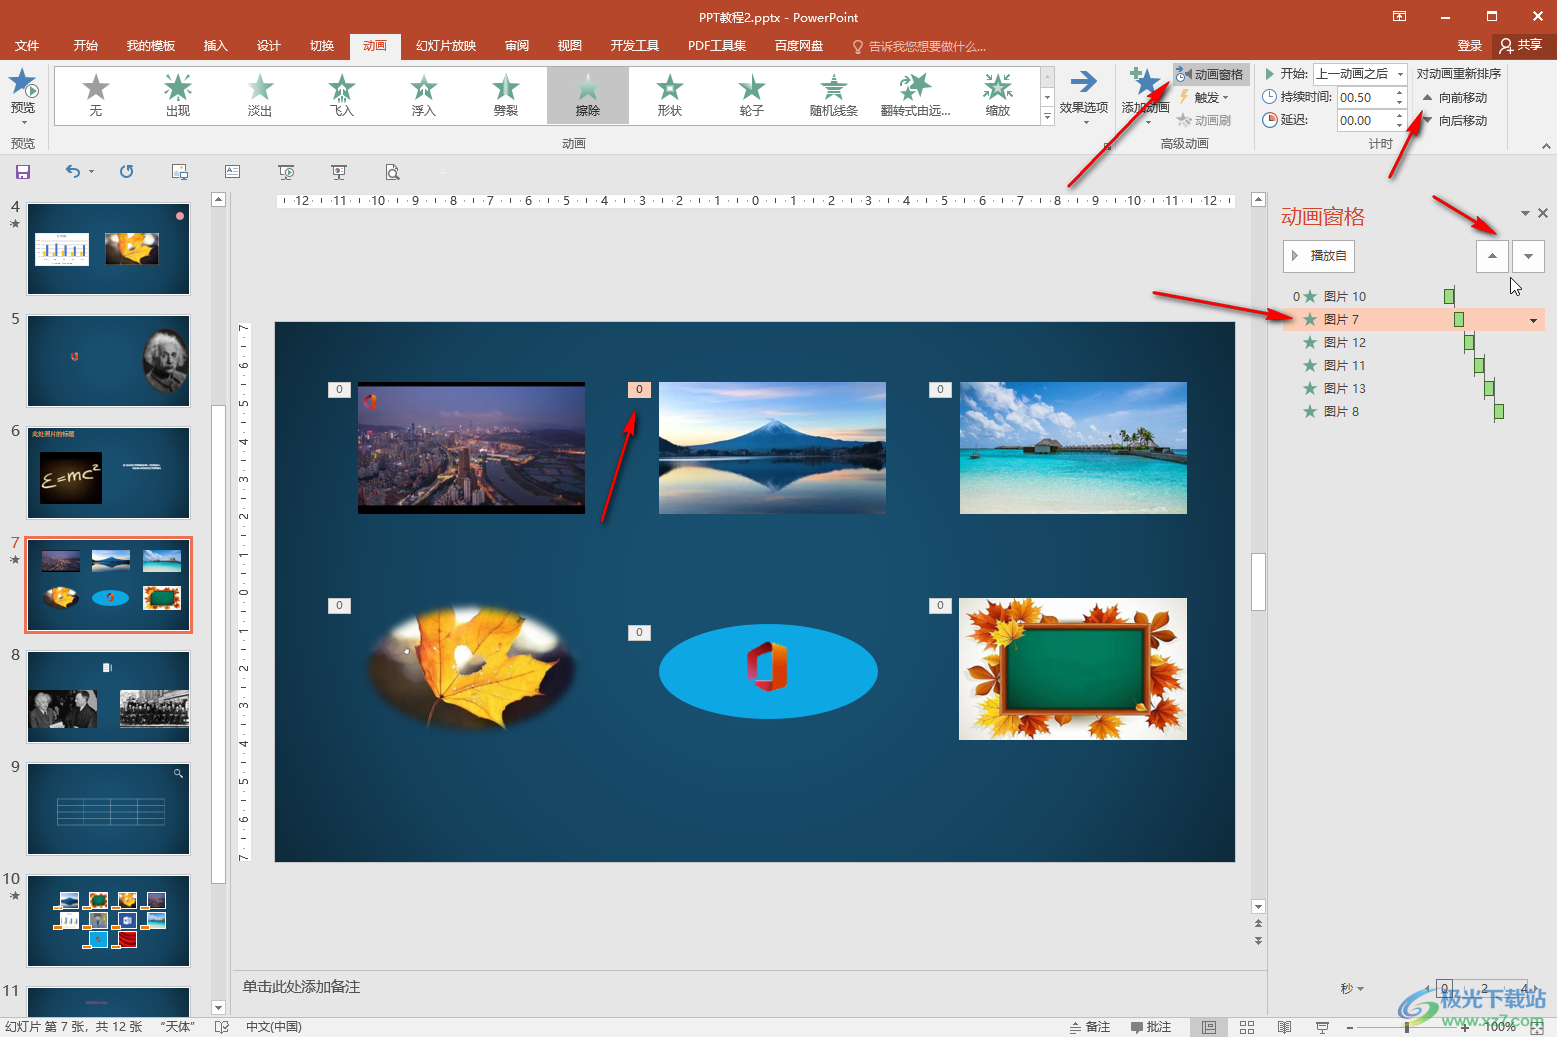Select the 翻转式由远 animation effect
The image size is (1557, 1037).
click(x=916, y=96)
